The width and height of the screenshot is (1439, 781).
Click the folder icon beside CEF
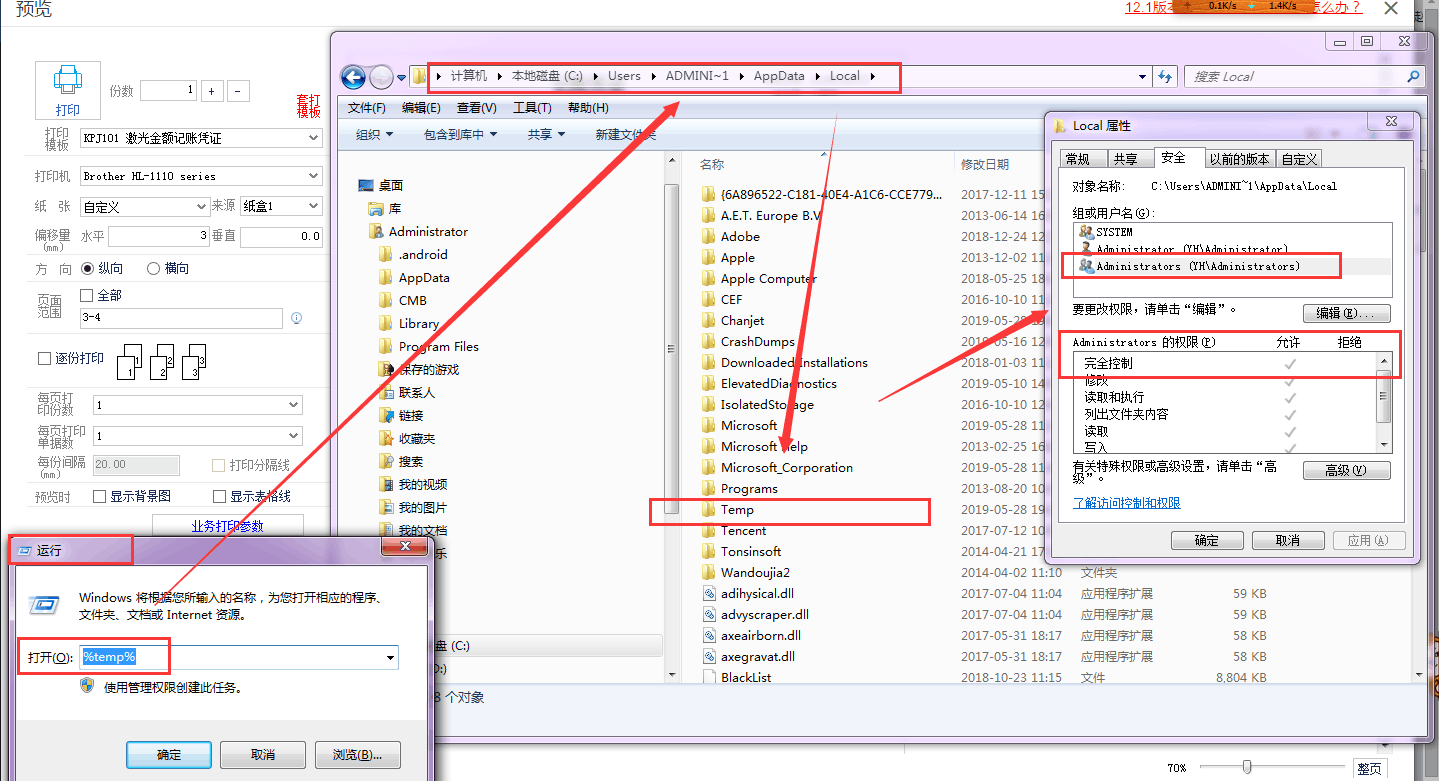pos(708,300)
